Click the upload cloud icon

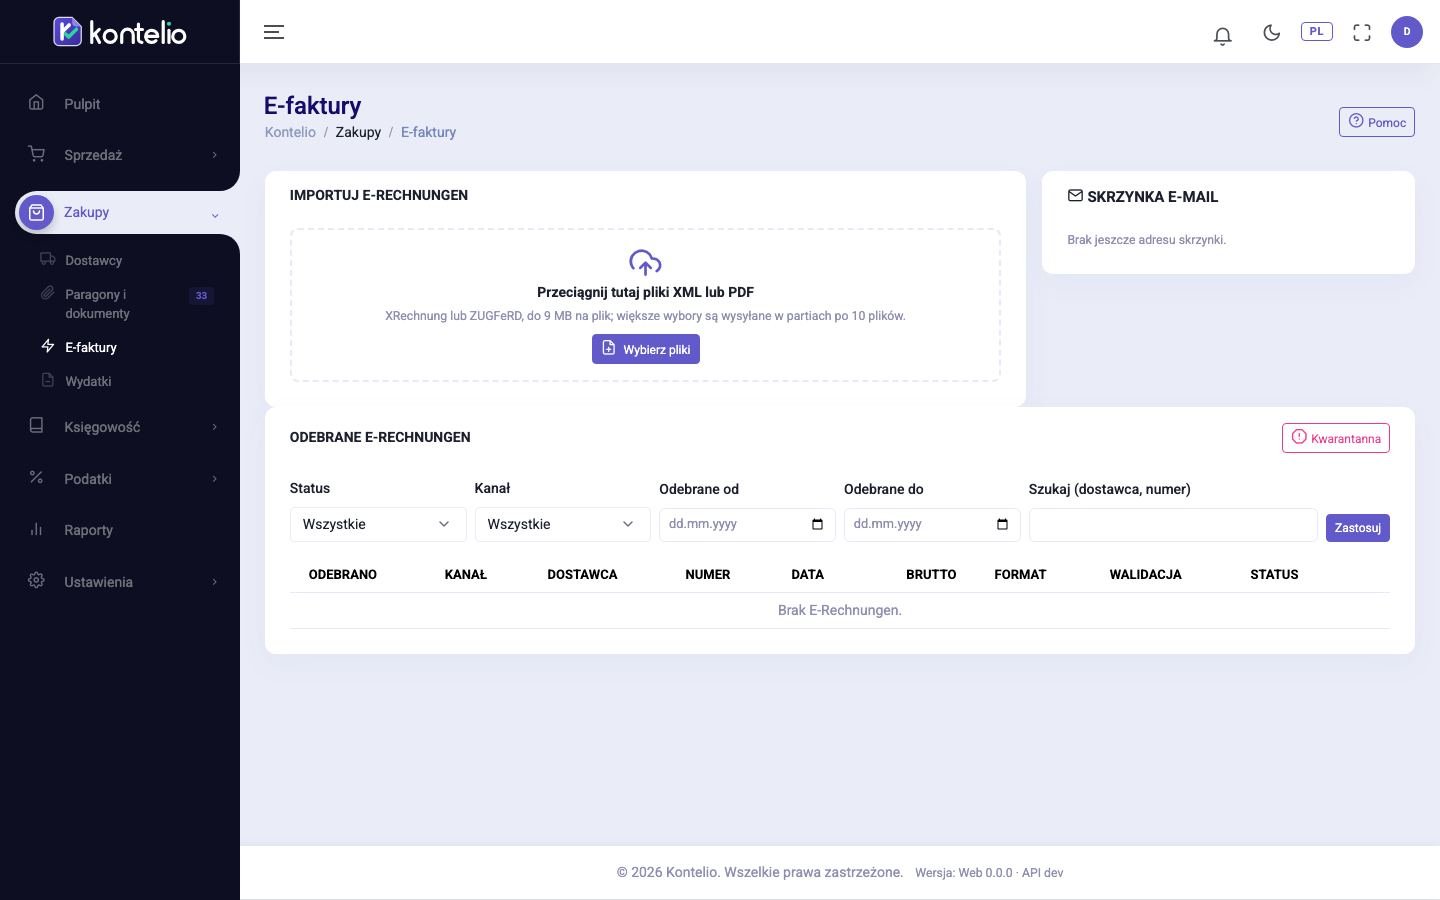pos(645,263)
